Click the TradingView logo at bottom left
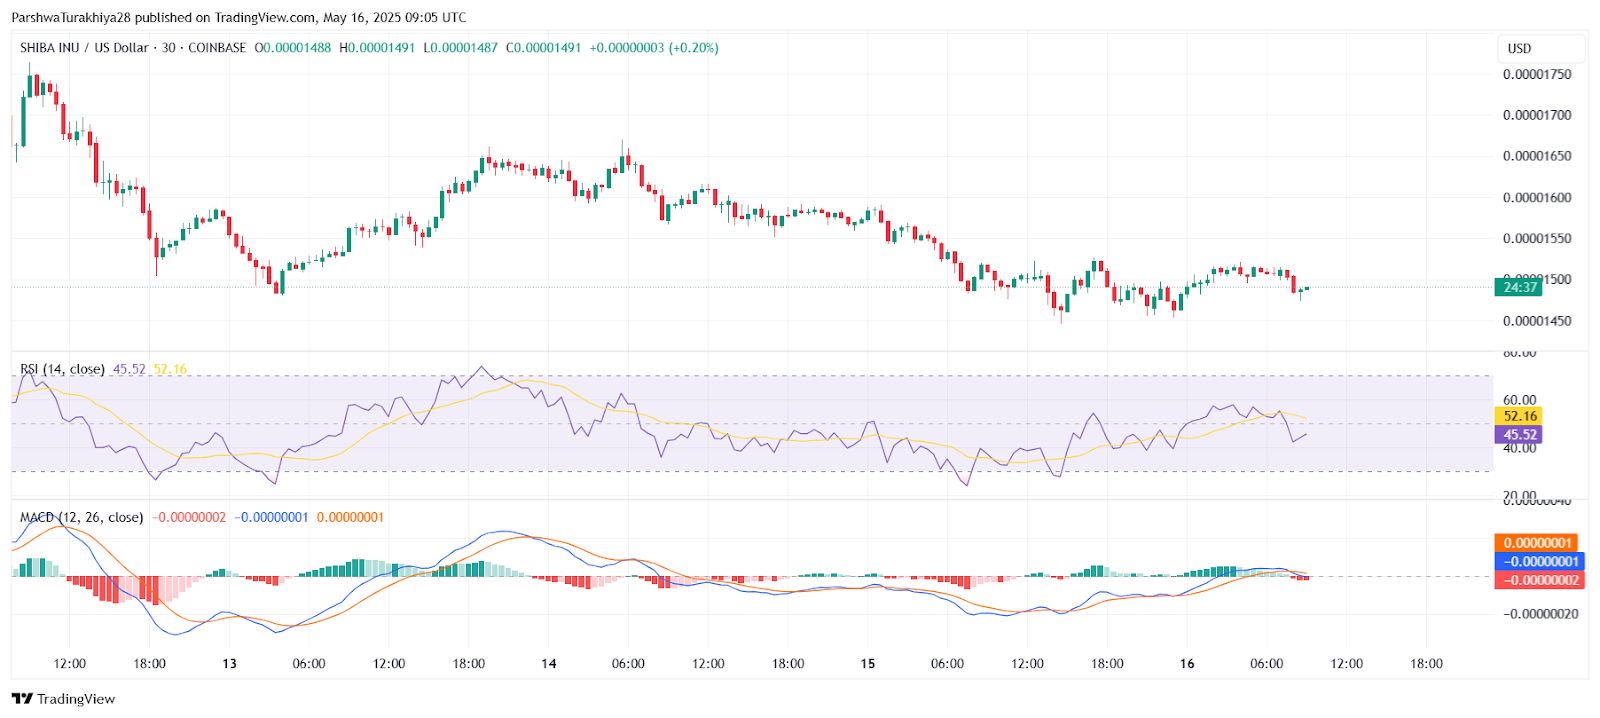This screenshot has width=1600, height=718. tap(63, 699)
